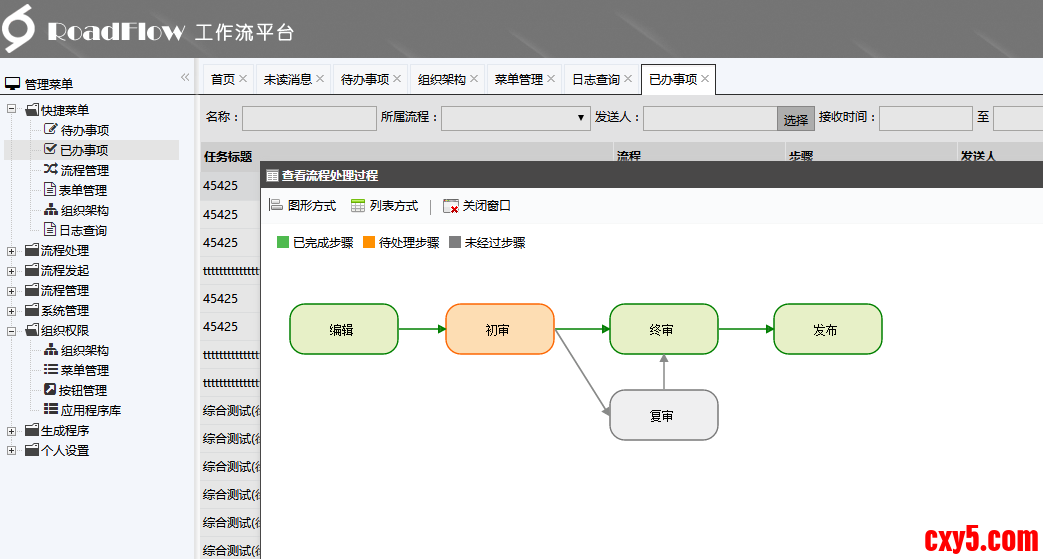The width and height of the screenshot is (1043, 559).
Task: Click 组织架构 sitemap icon under 组织权限
Action: [x=51, y=349]
